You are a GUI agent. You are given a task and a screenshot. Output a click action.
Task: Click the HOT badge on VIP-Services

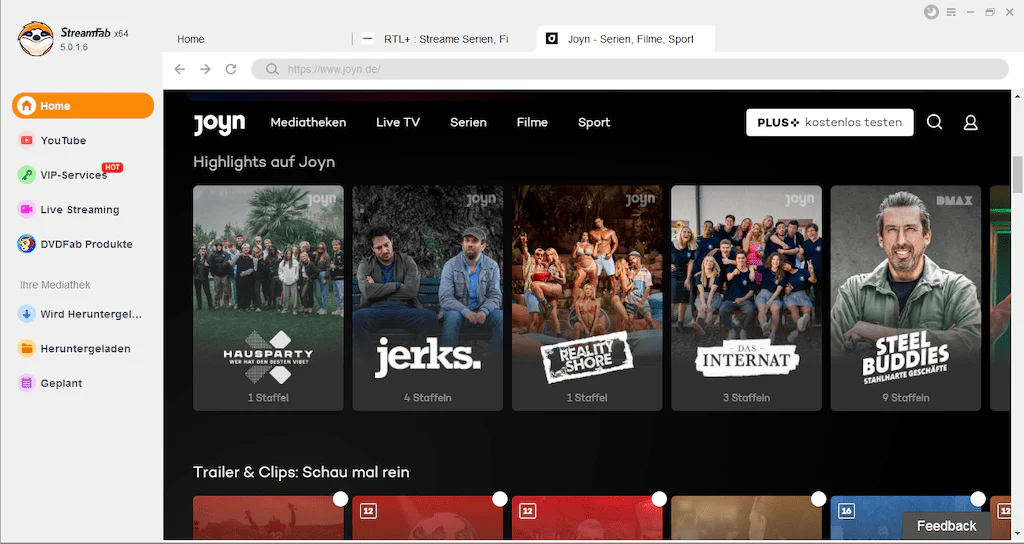click(x=112, y=167)
